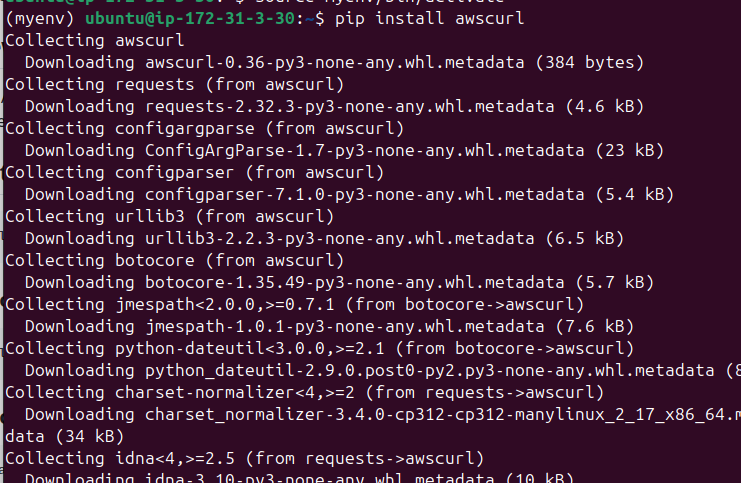This screenshot has height=483, width=741.
Task: Click the ubuntu@ip-172-31-3-30 prompt hostname
Action: tap(186, 19)
